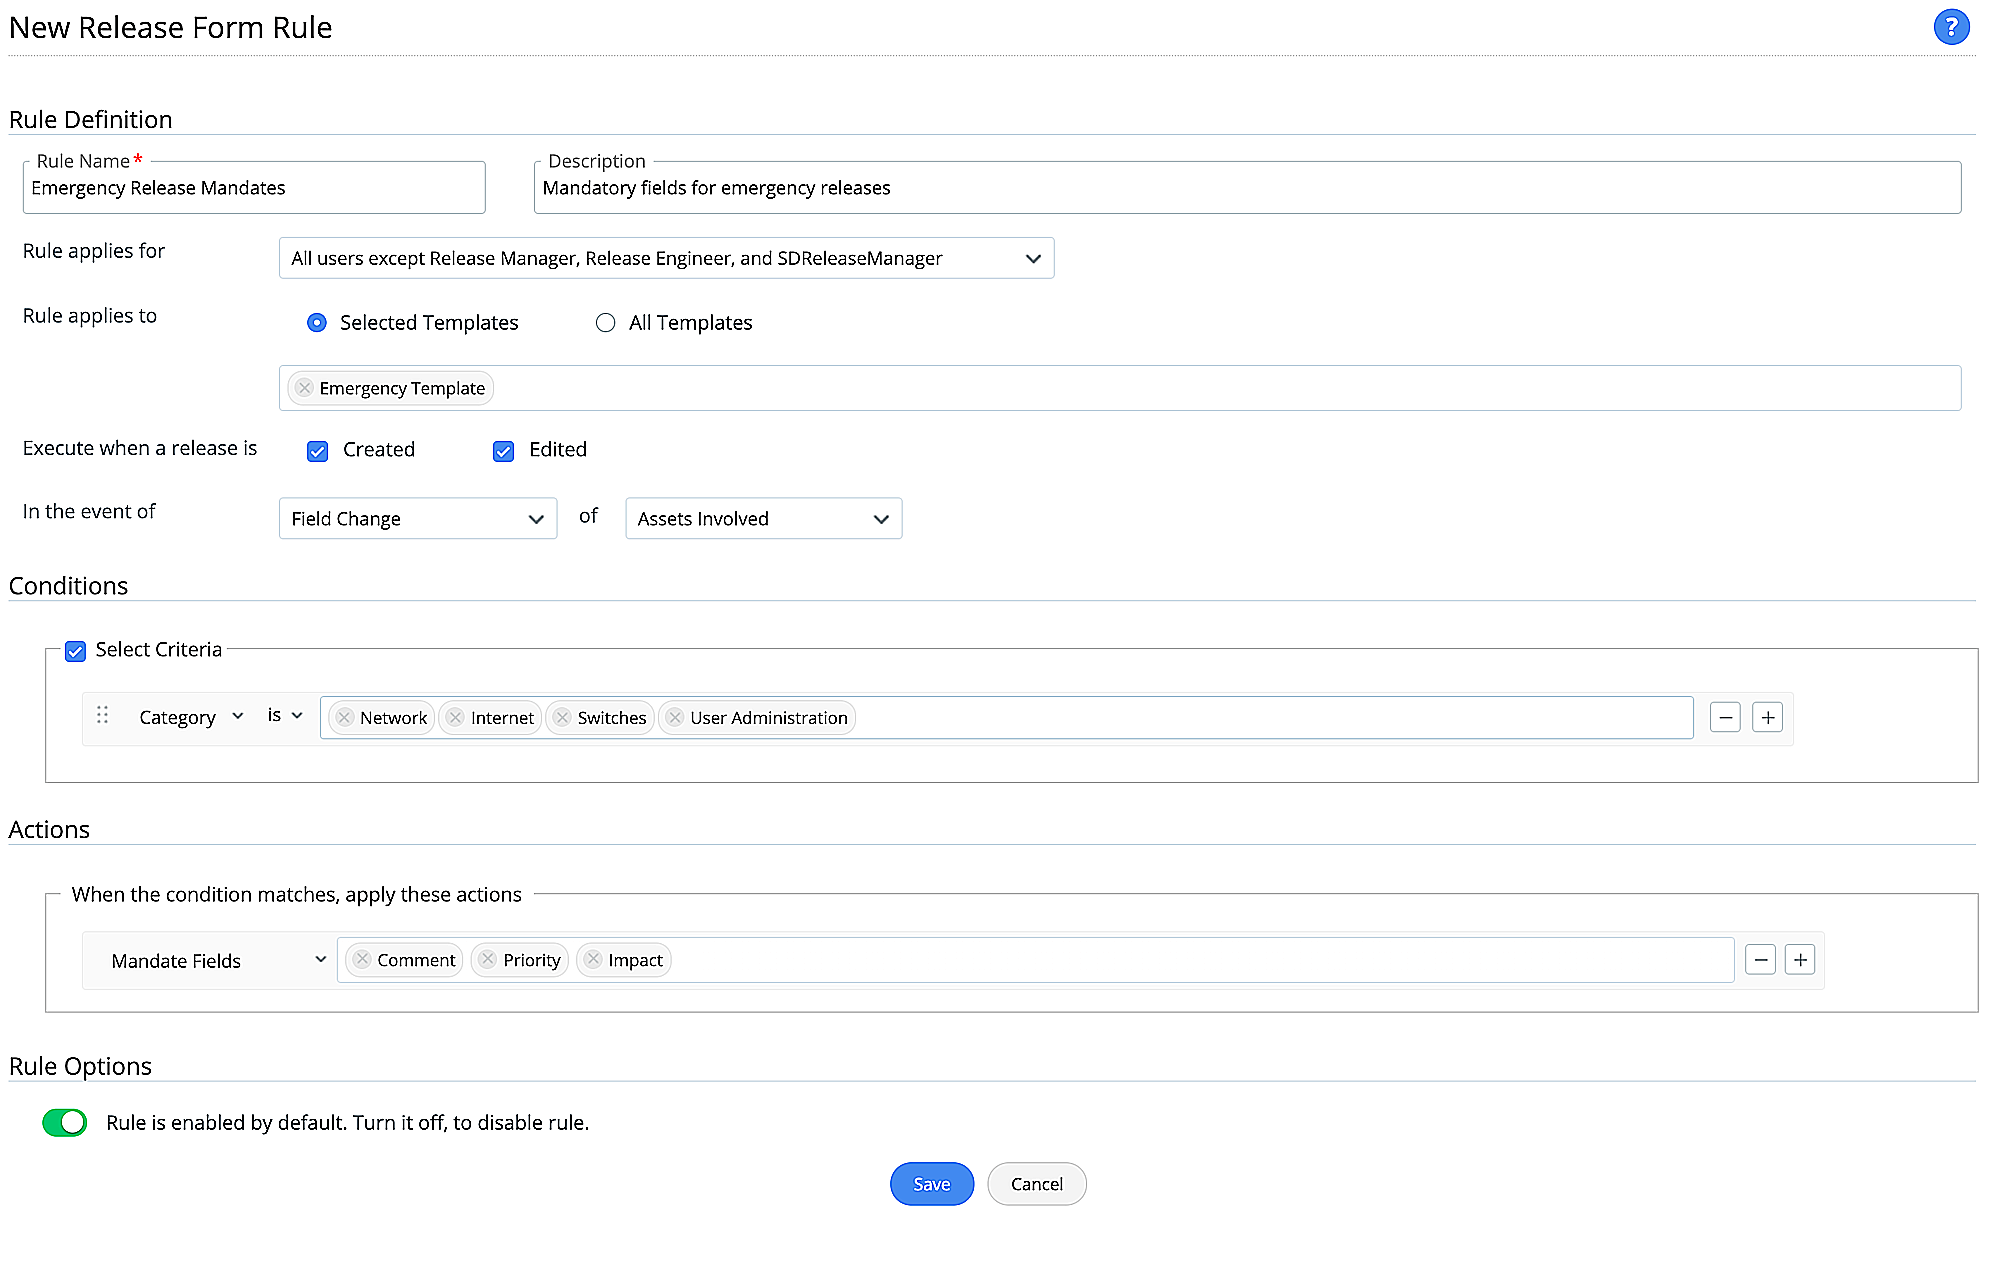Screen dimensions: 2000x1279
Task: Add a new criteria row with plus
Action: point(1767,718)
